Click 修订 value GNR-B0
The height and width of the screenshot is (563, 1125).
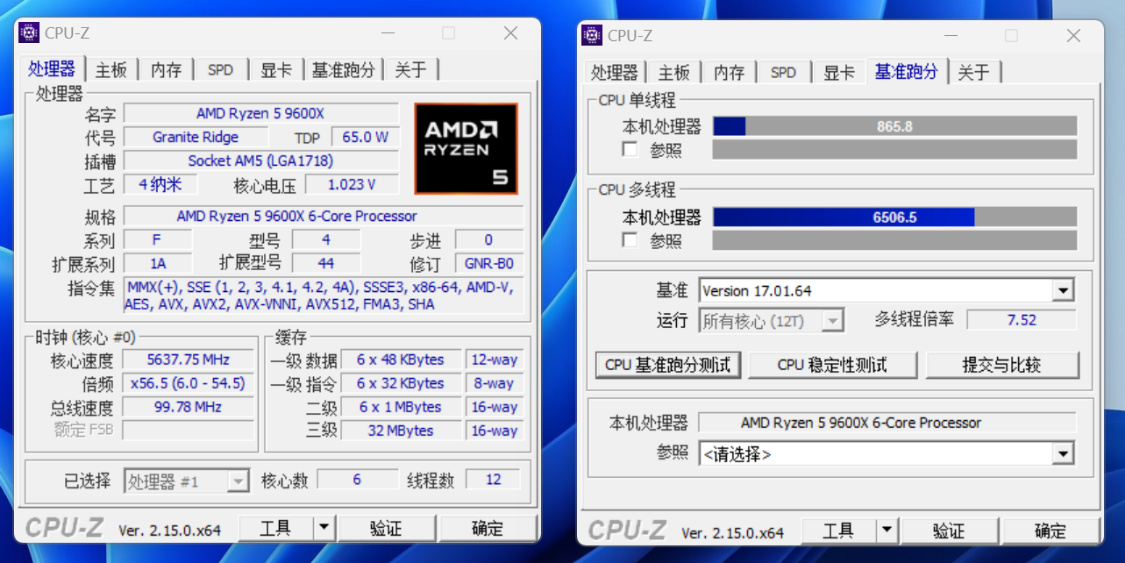pos(489,263)
